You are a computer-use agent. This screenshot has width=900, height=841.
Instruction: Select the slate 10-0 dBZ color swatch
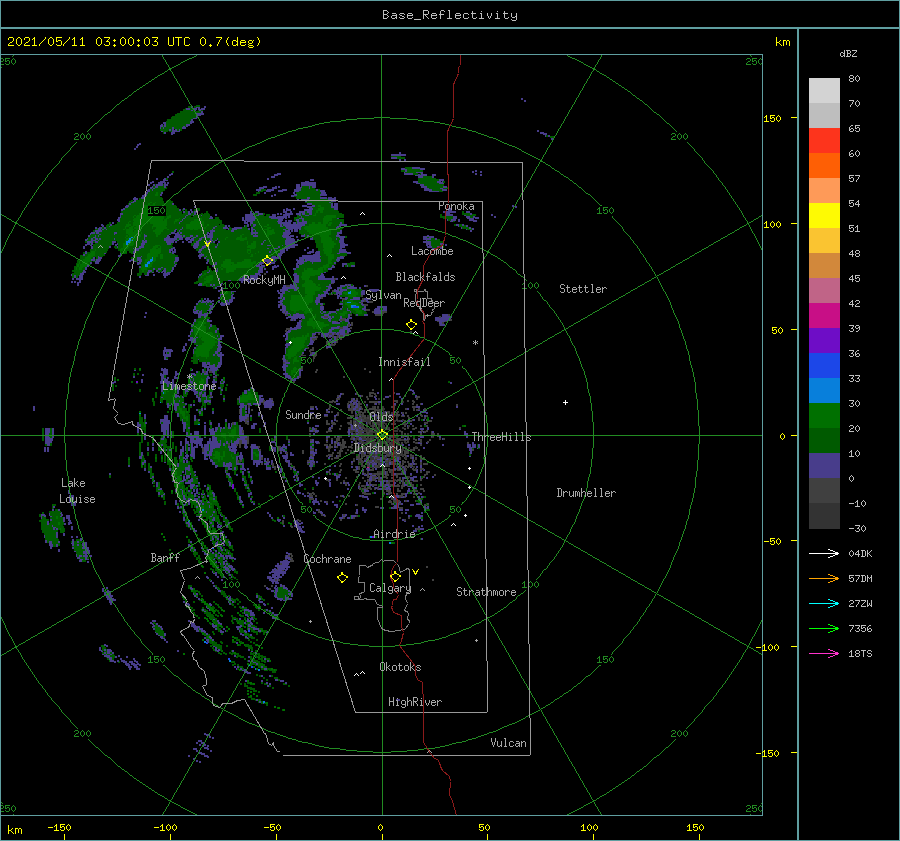(x=824, y=465)
